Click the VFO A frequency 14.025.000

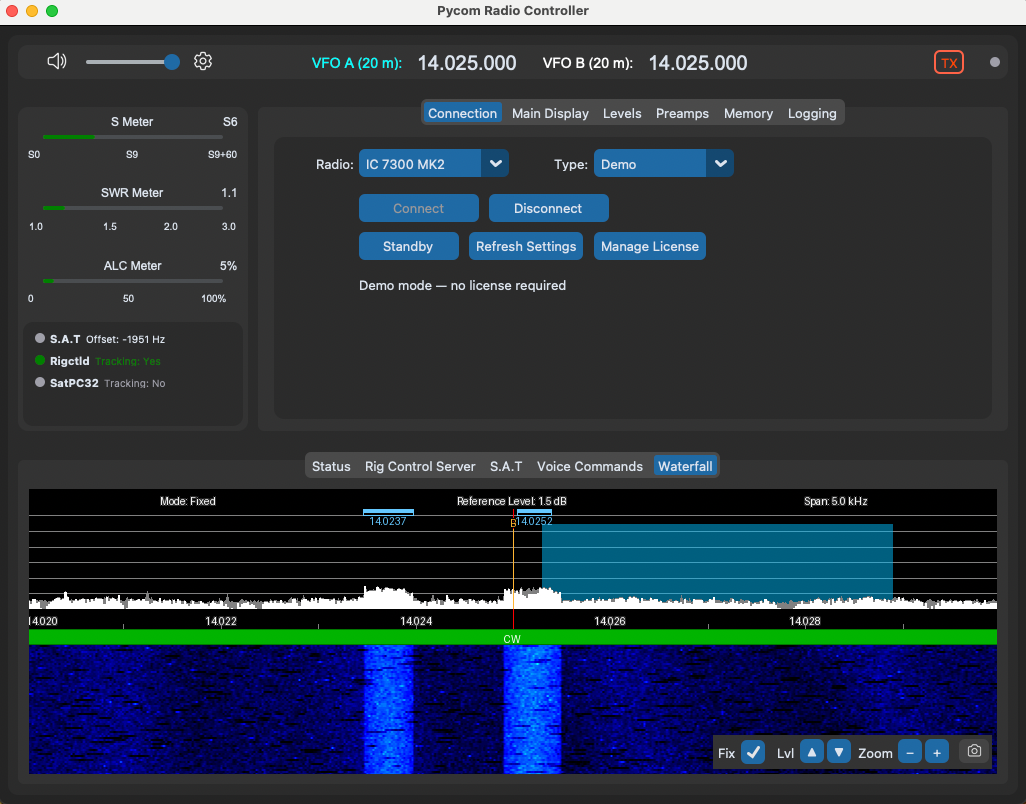click(467, 63)
